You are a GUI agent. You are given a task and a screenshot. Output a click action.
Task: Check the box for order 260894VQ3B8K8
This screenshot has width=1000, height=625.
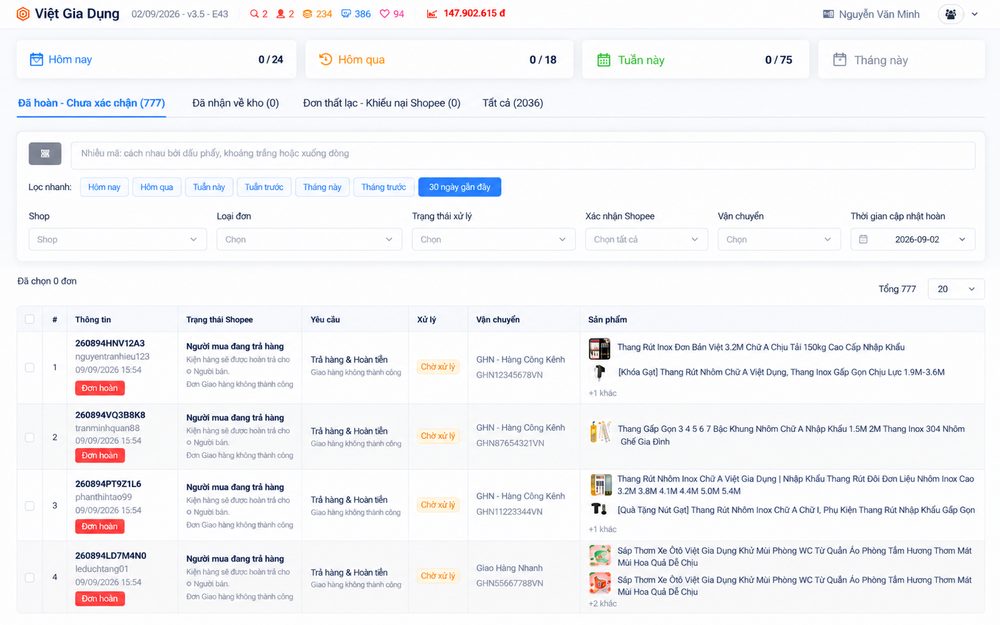29,438
